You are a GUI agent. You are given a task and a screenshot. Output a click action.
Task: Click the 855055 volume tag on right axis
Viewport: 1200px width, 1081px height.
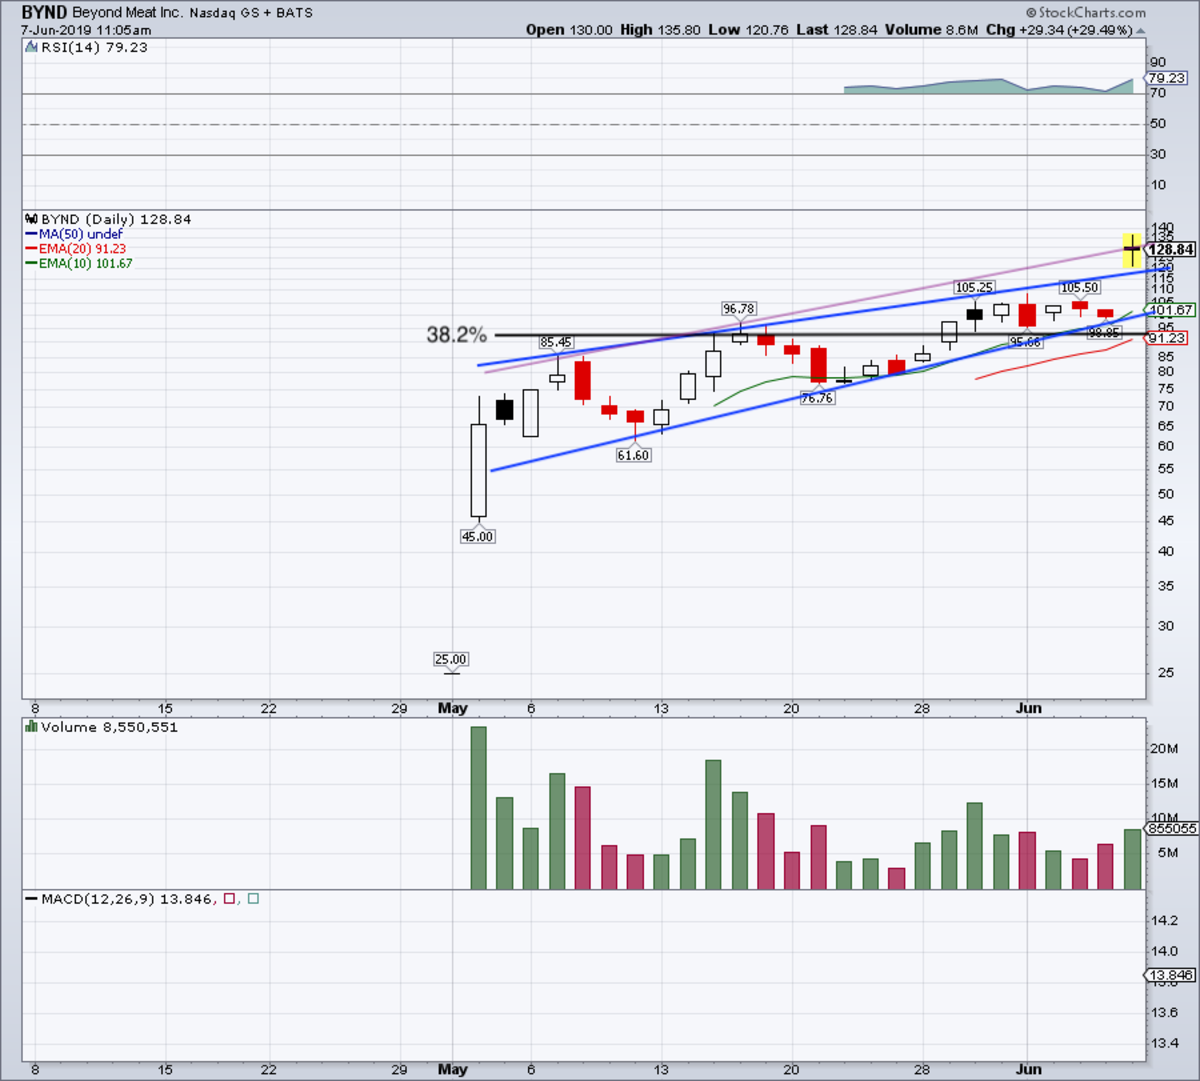tap(1170, 828)
